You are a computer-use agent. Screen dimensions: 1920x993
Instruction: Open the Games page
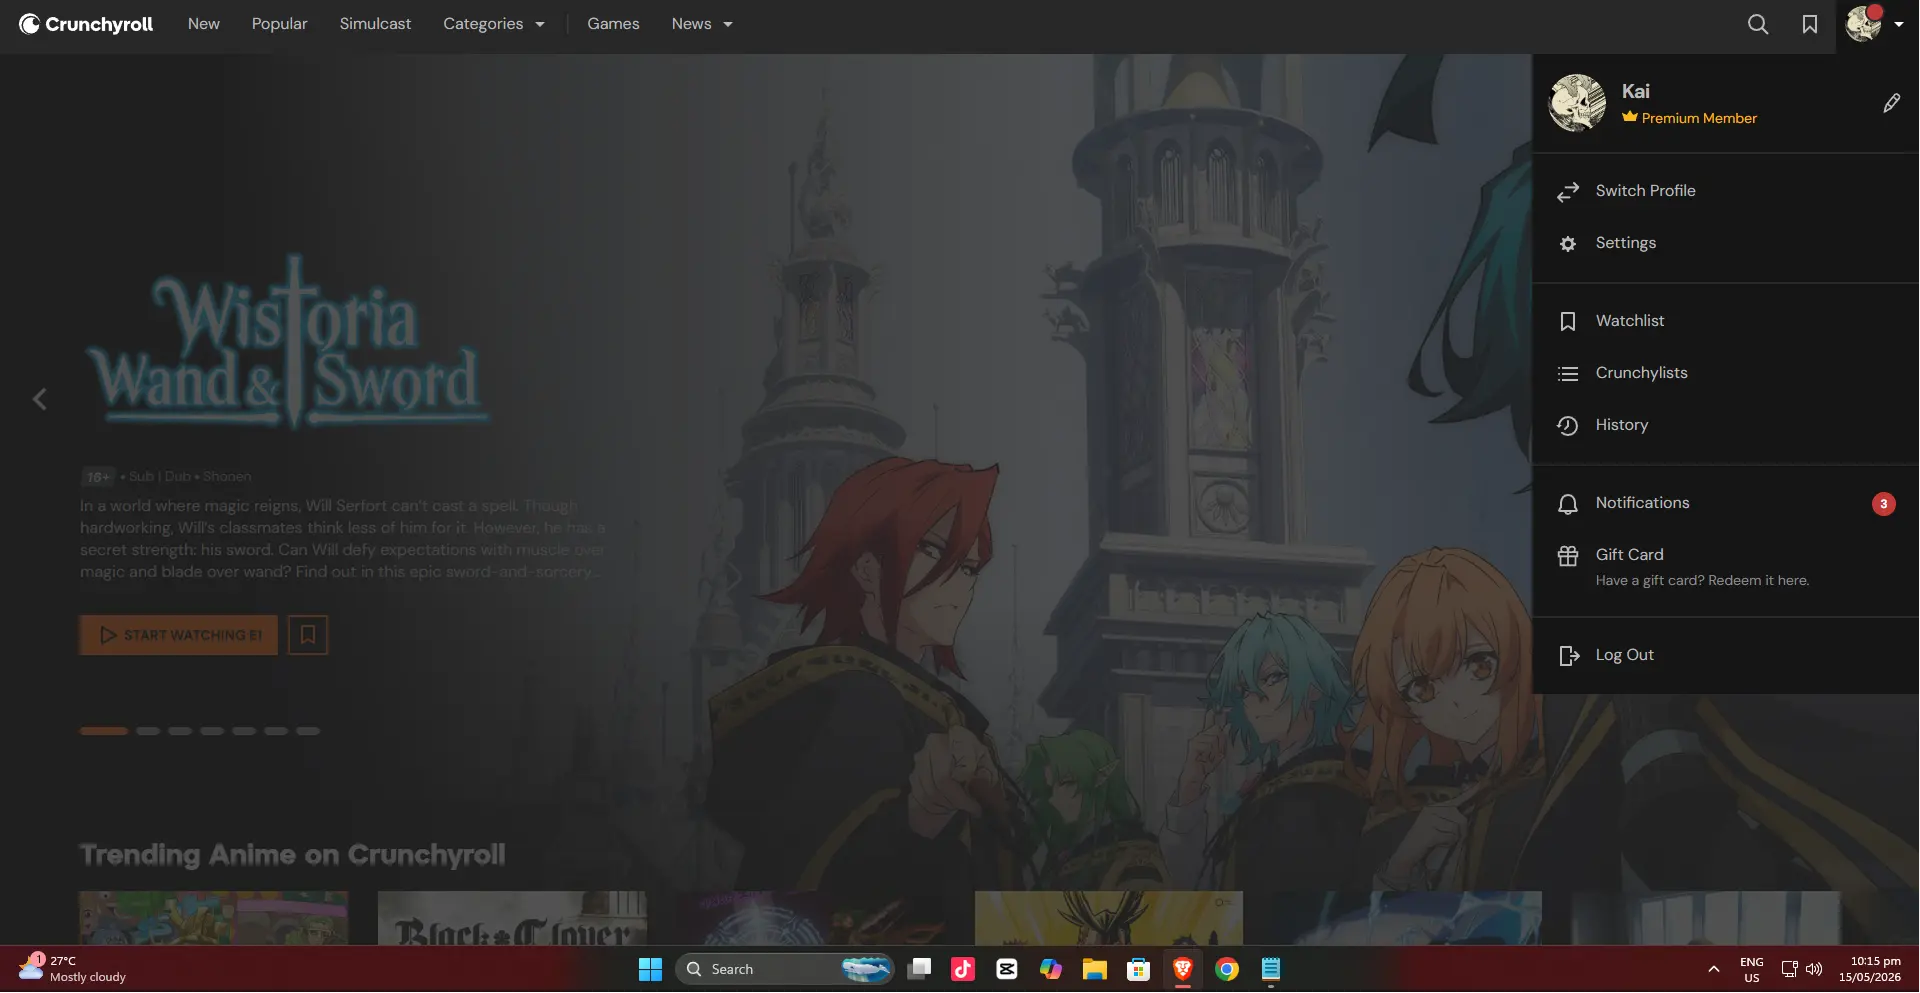[x=613, y=24]
